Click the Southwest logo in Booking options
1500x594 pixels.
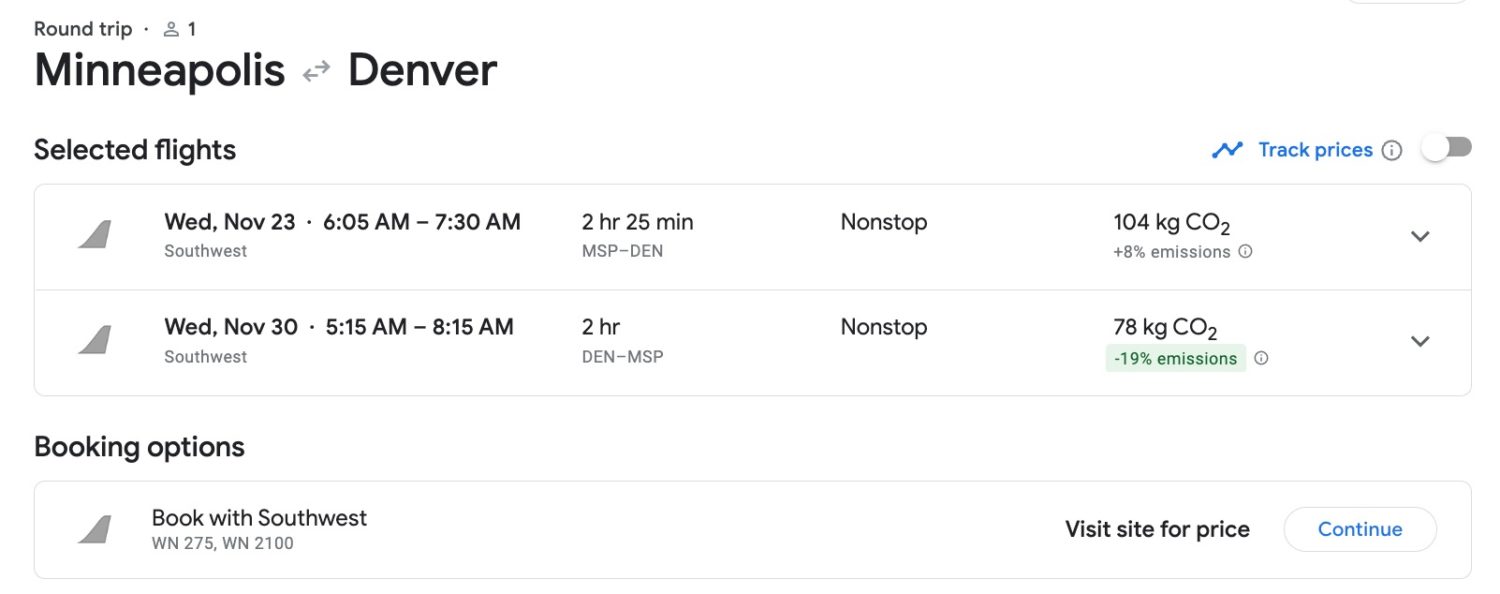95,528
